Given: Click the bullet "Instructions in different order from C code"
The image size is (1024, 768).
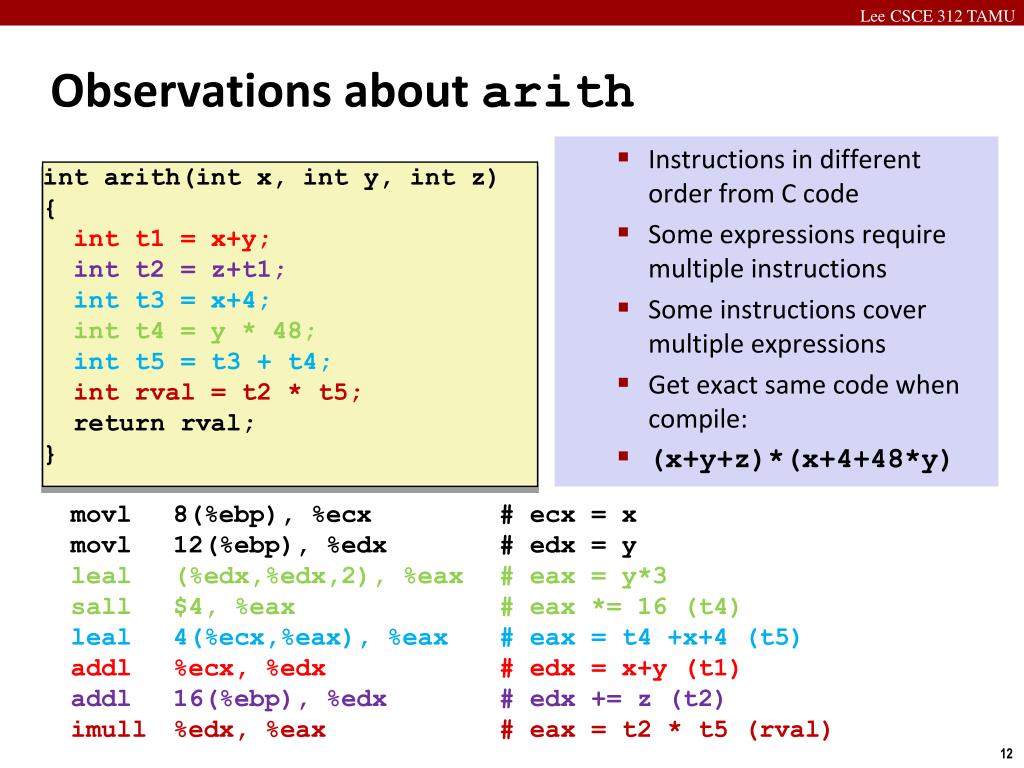Looking at the screenshot, I should coord(784,176).
